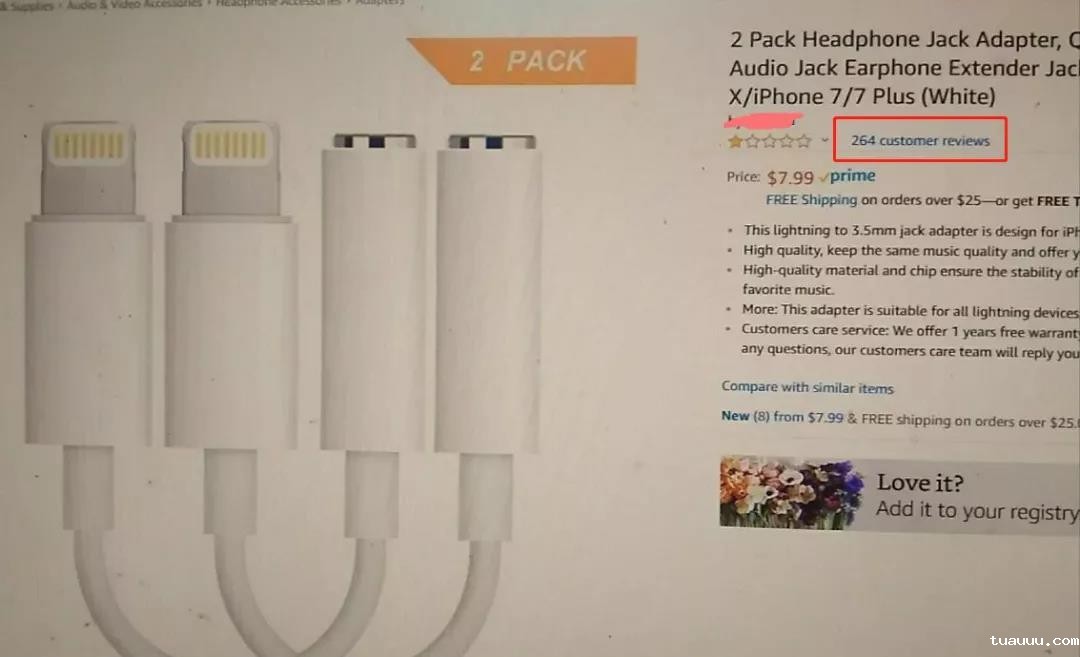This screenshot has width=1080, height=657.
Task: Open Headphone Accessories breadcrumb link
Action: [278, 3]
